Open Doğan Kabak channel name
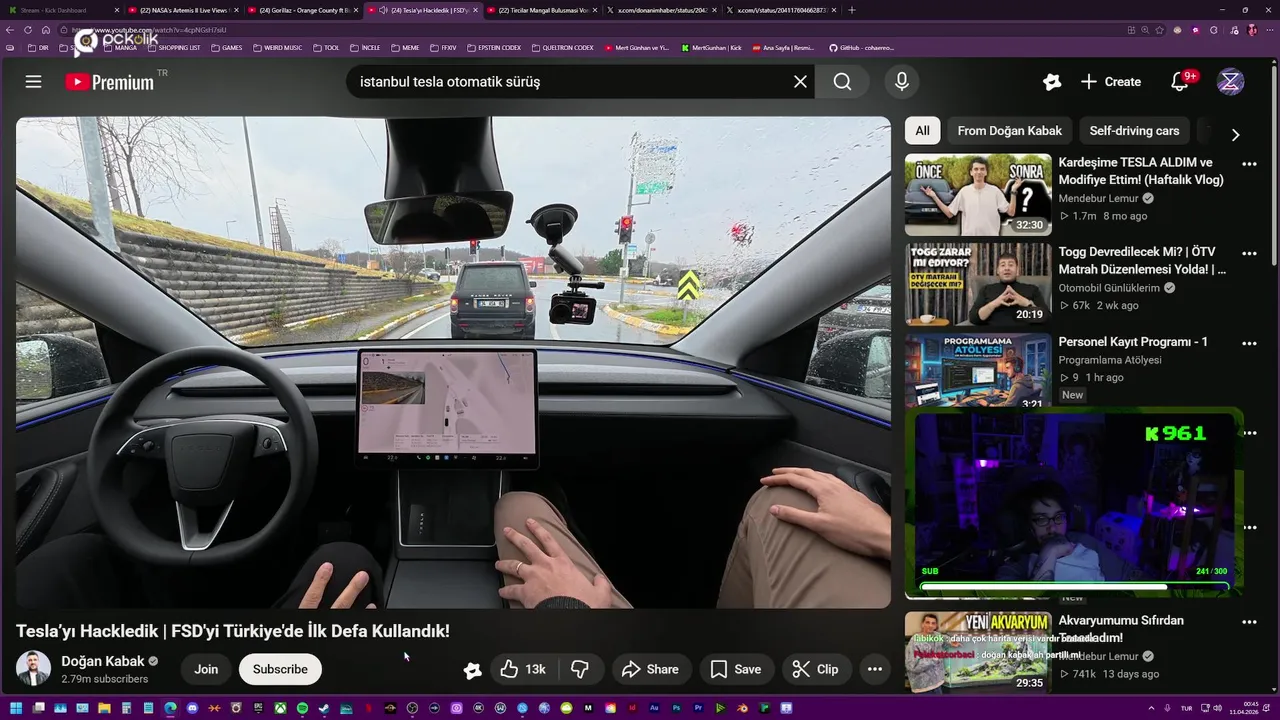The height and width of the screenshot is (720, 1280). [103, 661]
